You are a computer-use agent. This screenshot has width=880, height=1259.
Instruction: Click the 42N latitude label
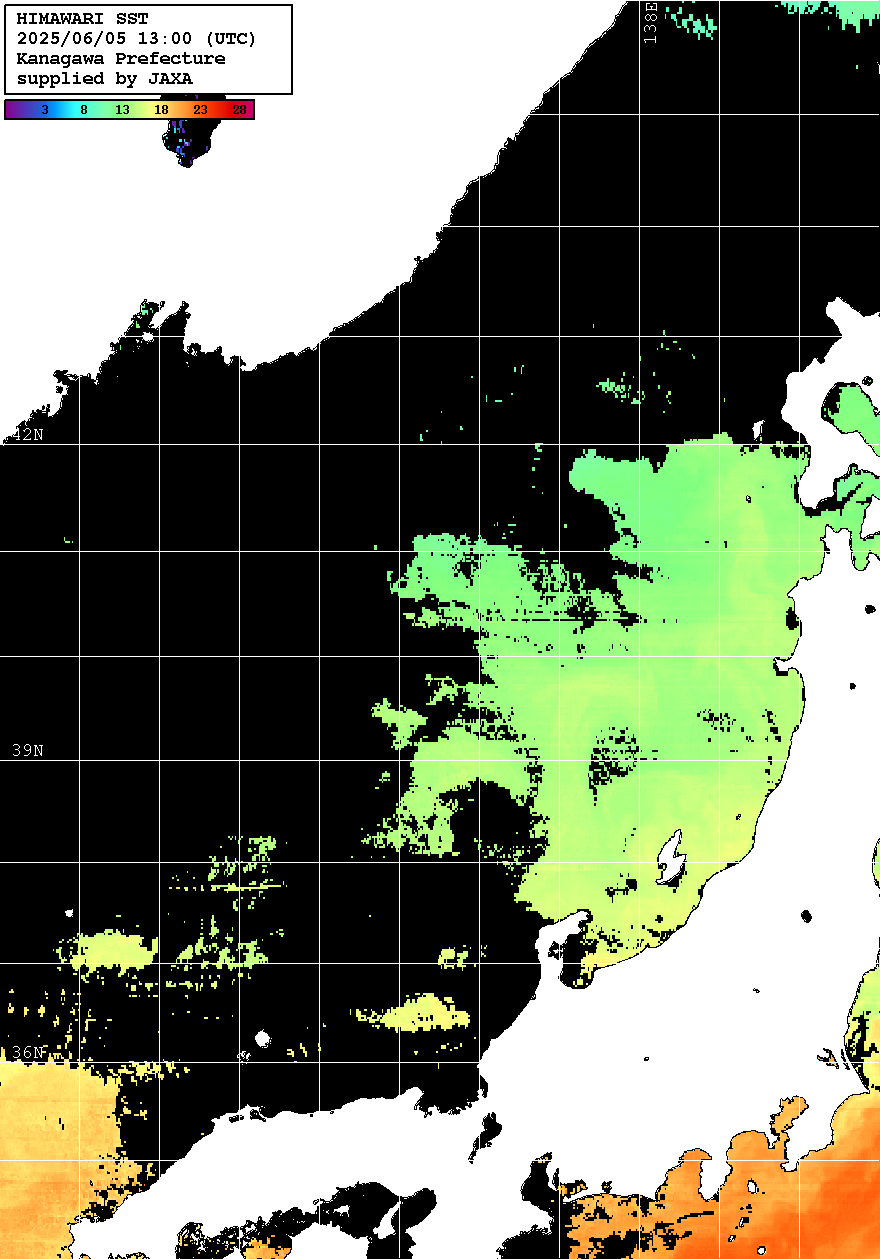tap(29, 434)
